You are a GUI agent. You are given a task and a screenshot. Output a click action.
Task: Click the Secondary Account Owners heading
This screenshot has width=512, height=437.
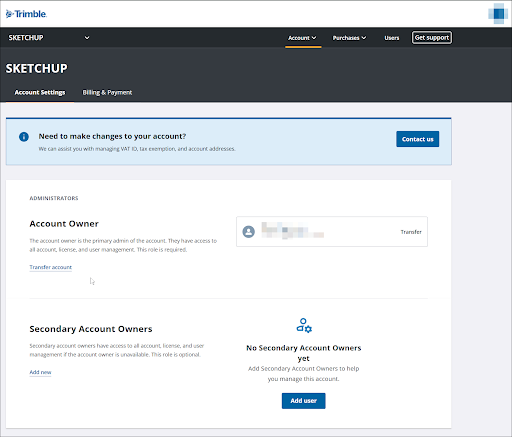tap(91, 329)
